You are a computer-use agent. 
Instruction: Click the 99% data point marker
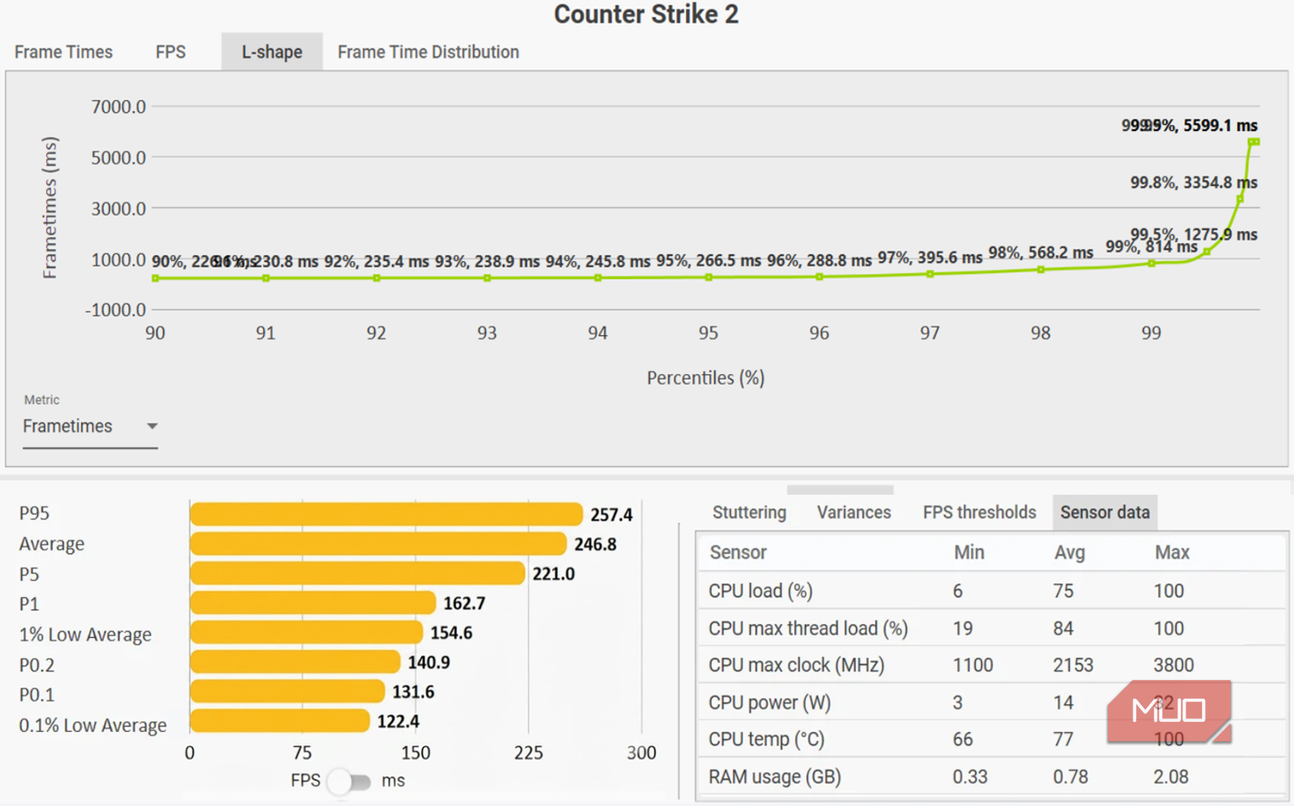(1152, 263)
